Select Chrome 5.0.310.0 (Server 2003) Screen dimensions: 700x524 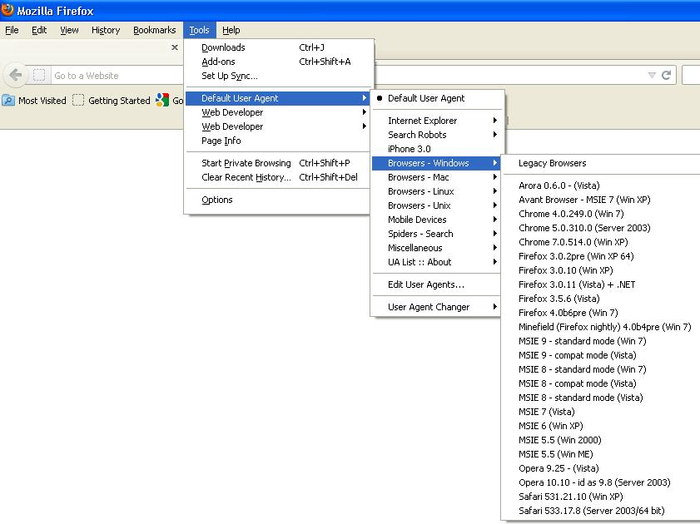601,228
